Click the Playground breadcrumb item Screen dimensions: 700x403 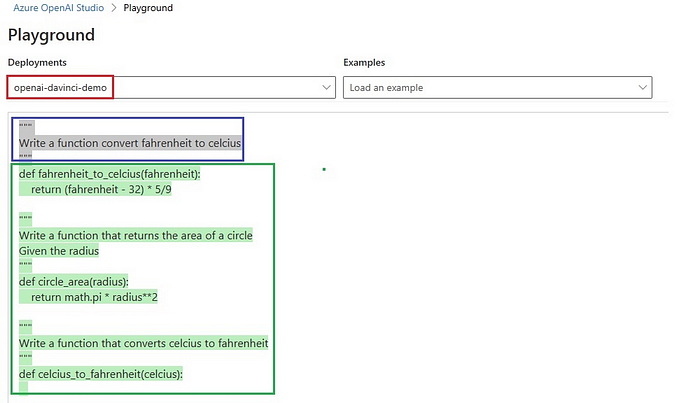tap(148, 8)
